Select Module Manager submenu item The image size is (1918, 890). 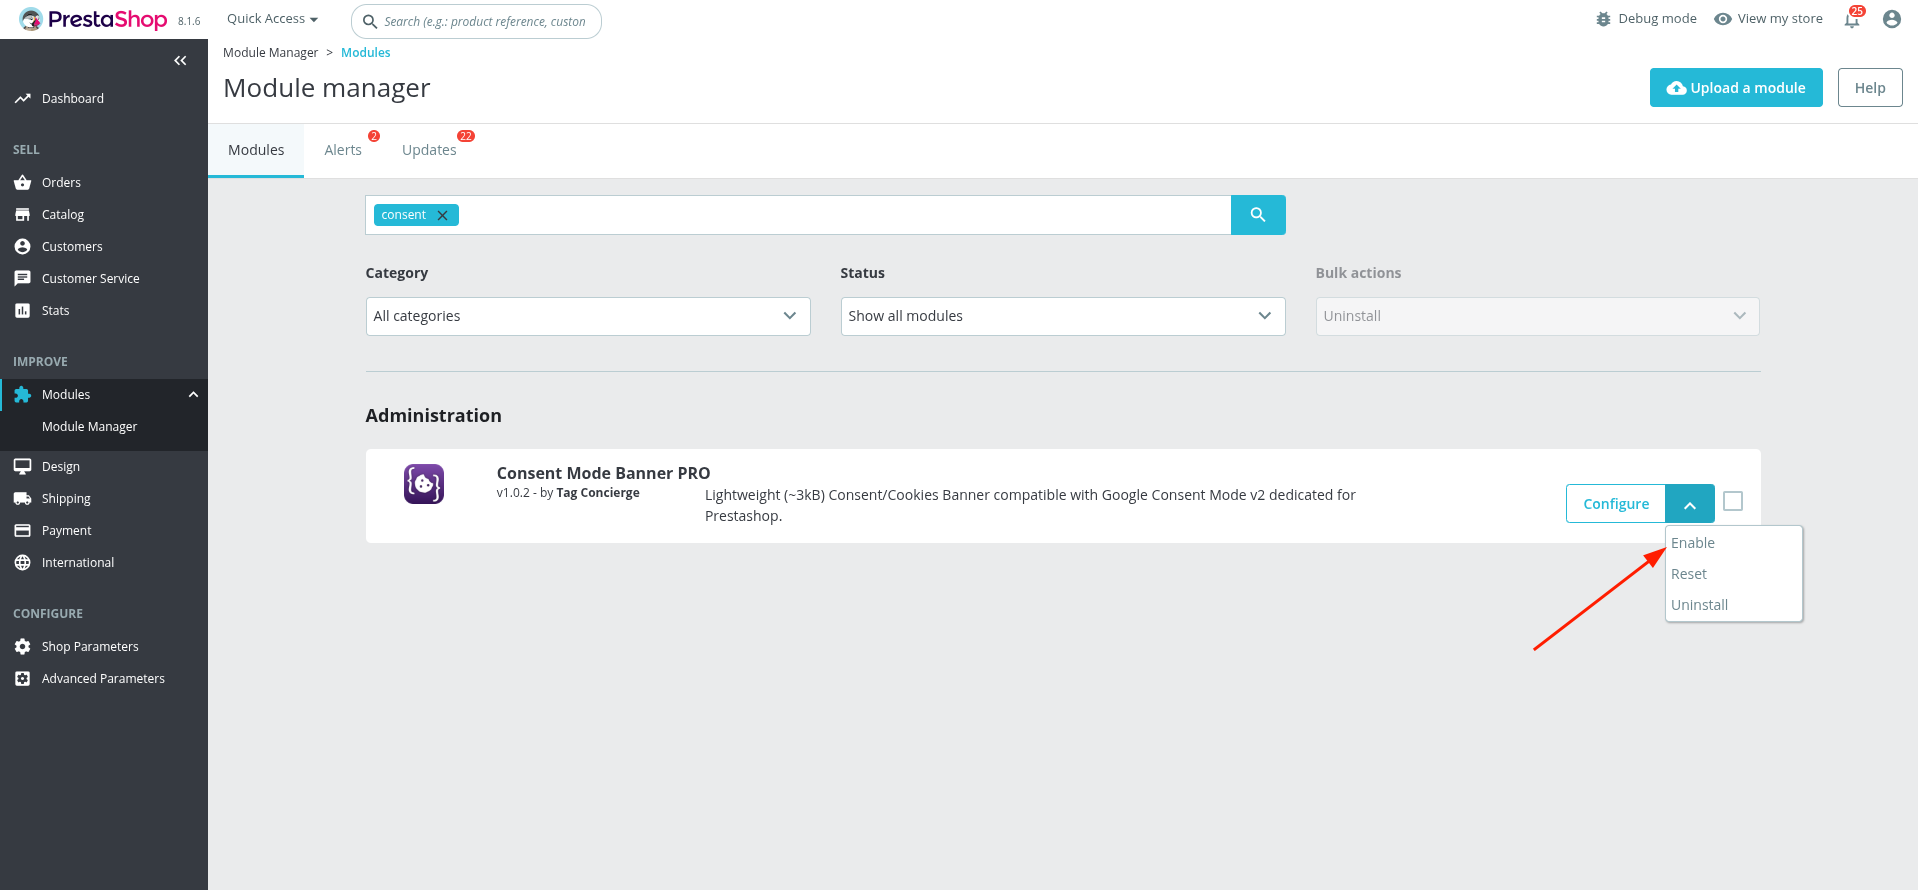click(x=90, y=426)
